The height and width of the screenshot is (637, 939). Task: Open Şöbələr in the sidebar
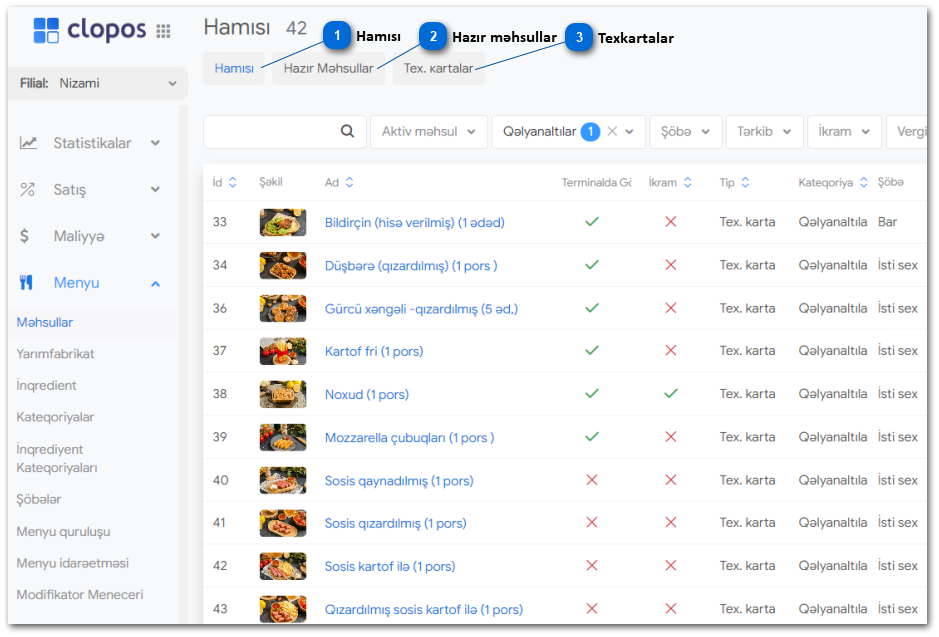click(39, 499)
